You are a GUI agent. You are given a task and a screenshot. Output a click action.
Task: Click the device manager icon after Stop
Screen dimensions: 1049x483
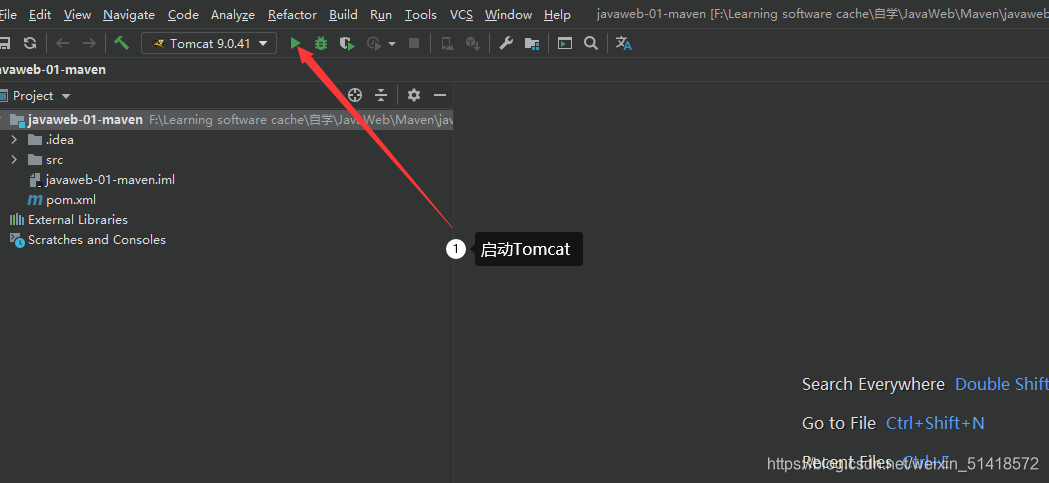click(447, 43)
